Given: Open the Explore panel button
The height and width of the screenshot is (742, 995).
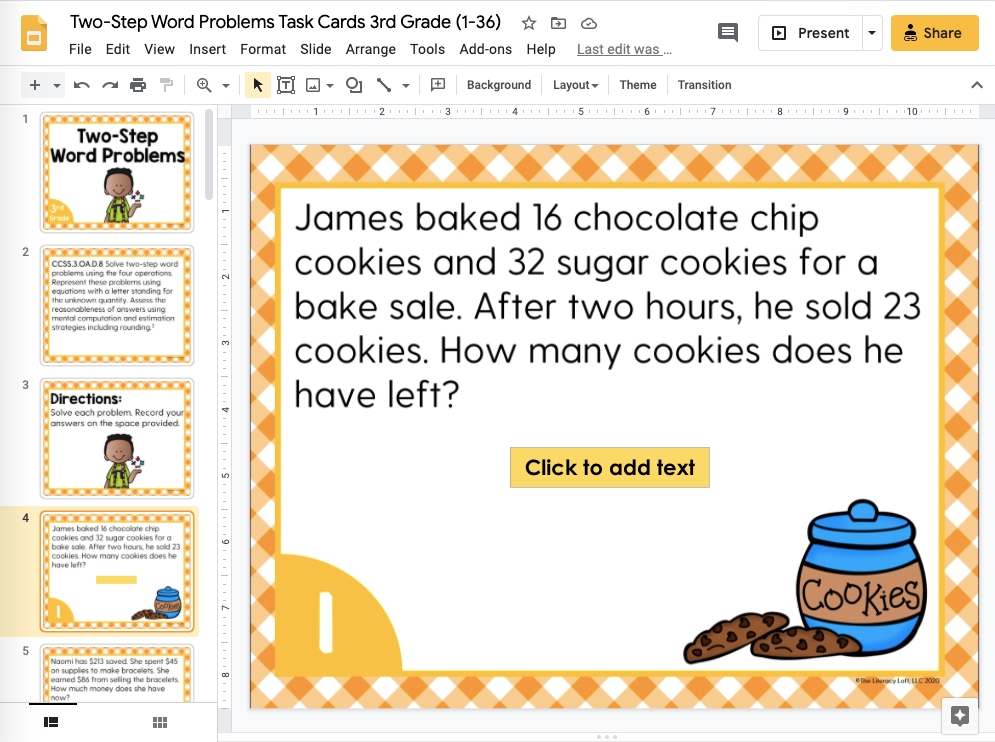Looking at the screenshot, I should tap(959, 716).
